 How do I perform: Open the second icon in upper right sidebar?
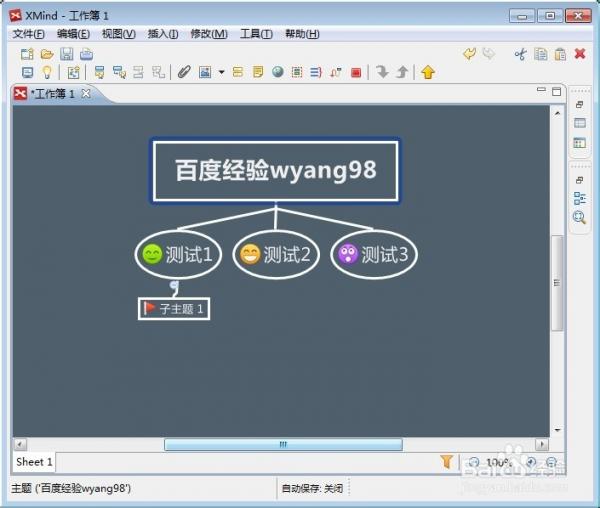580,123
